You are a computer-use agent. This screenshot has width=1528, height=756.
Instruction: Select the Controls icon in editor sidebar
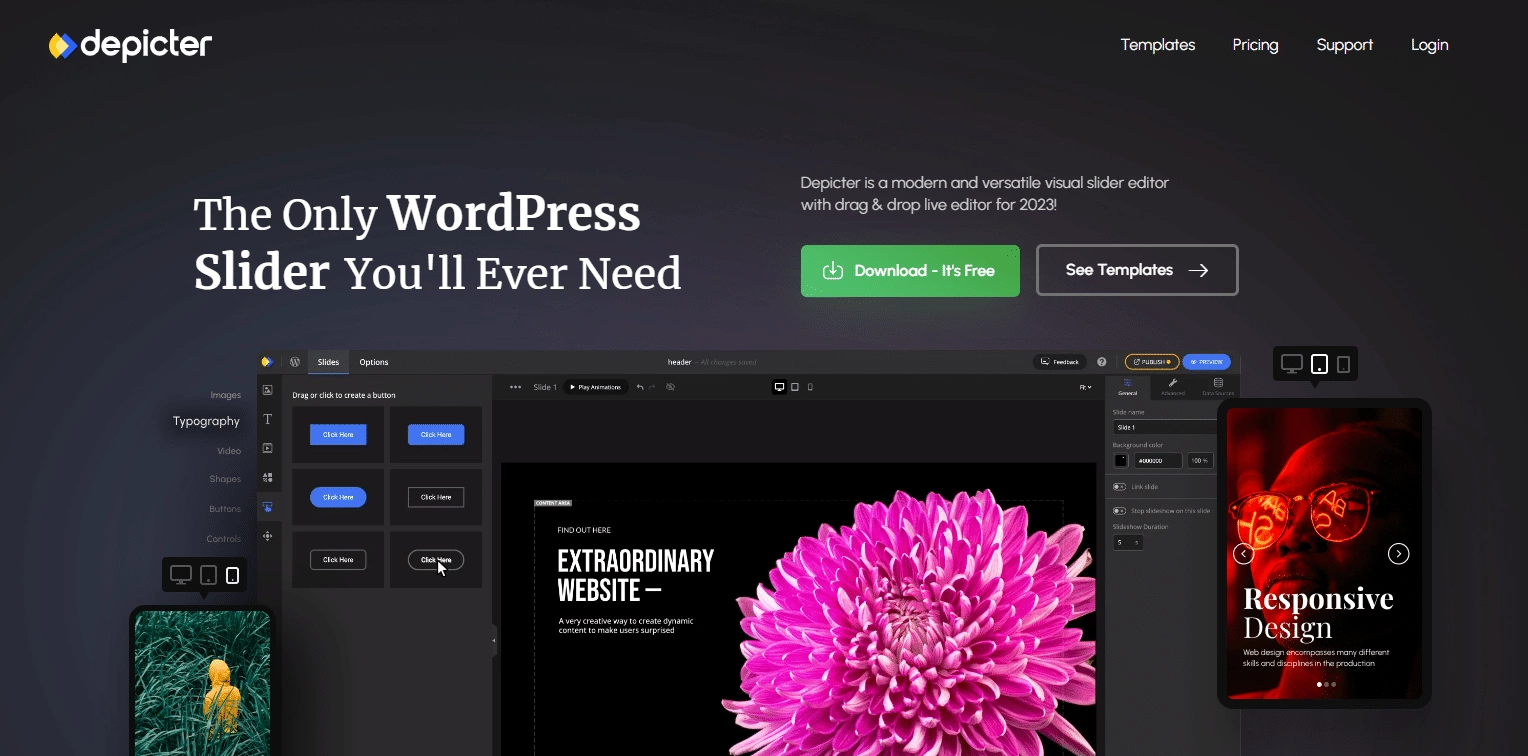pos(267,536)
